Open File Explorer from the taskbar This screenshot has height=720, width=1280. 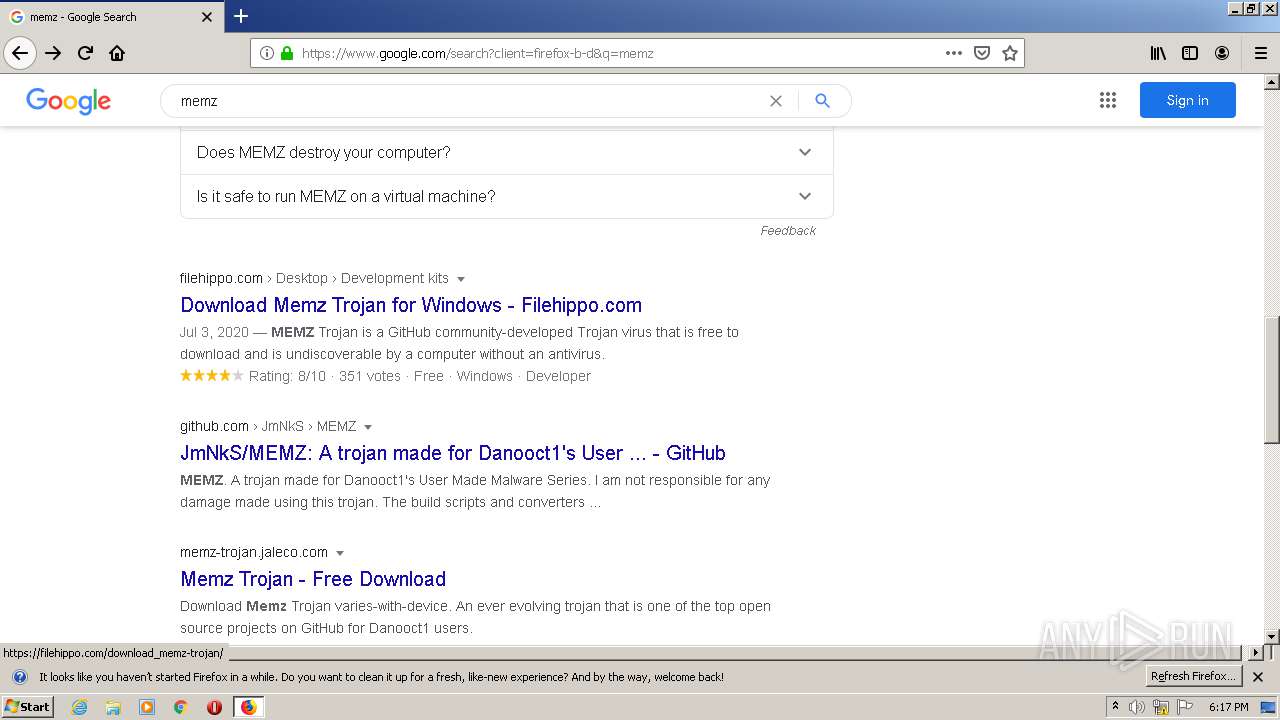point(113,707)
